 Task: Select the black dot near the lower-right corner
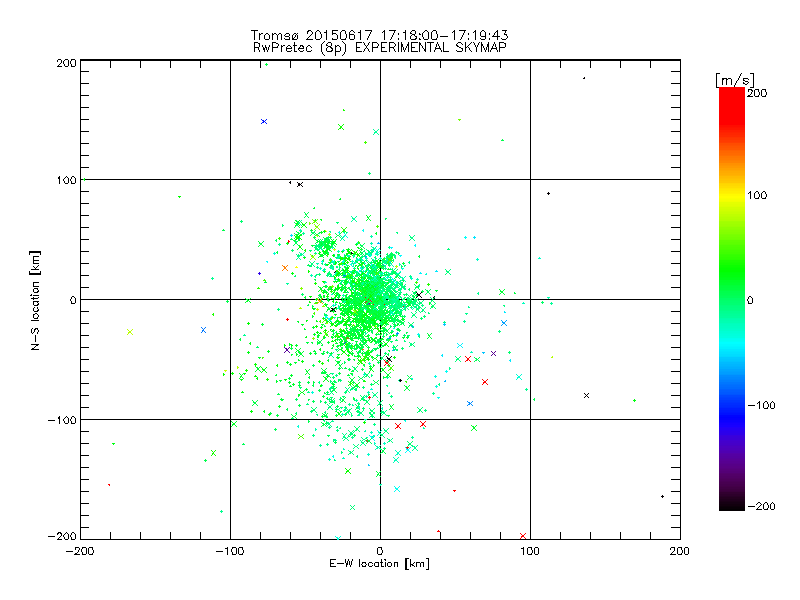click(662, 496)
